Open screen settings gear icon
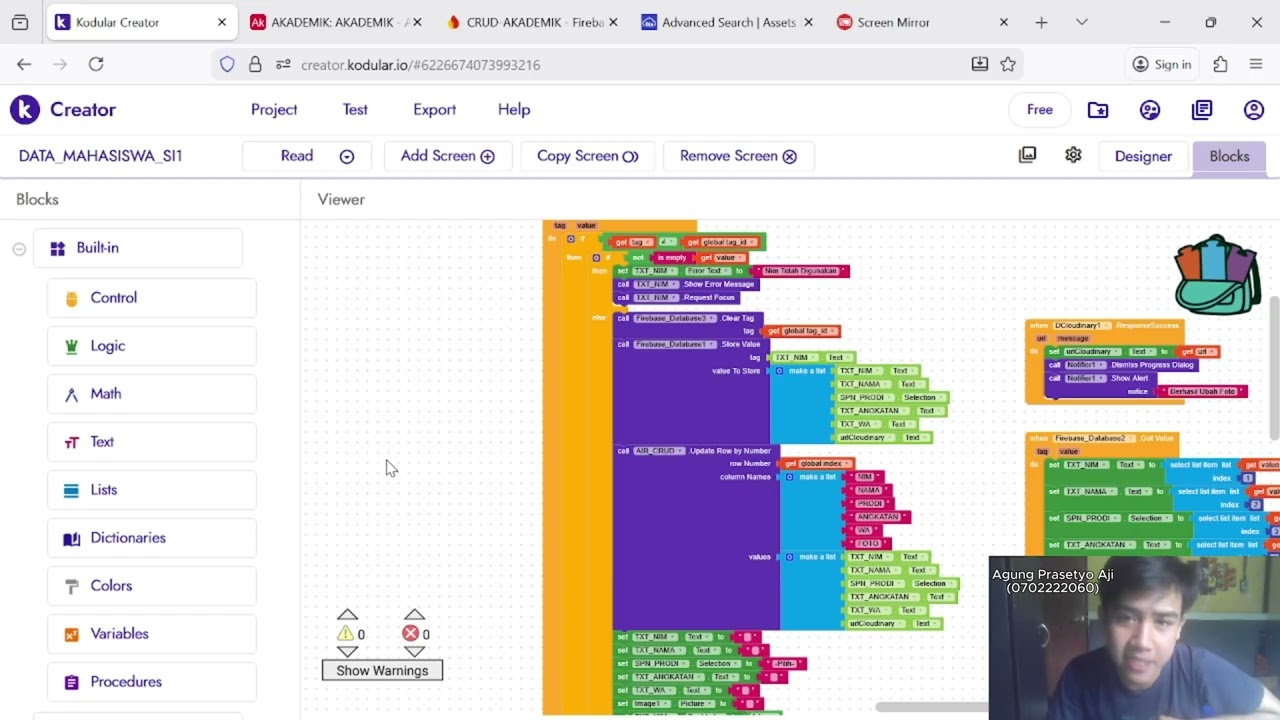 pos(1073,155)
